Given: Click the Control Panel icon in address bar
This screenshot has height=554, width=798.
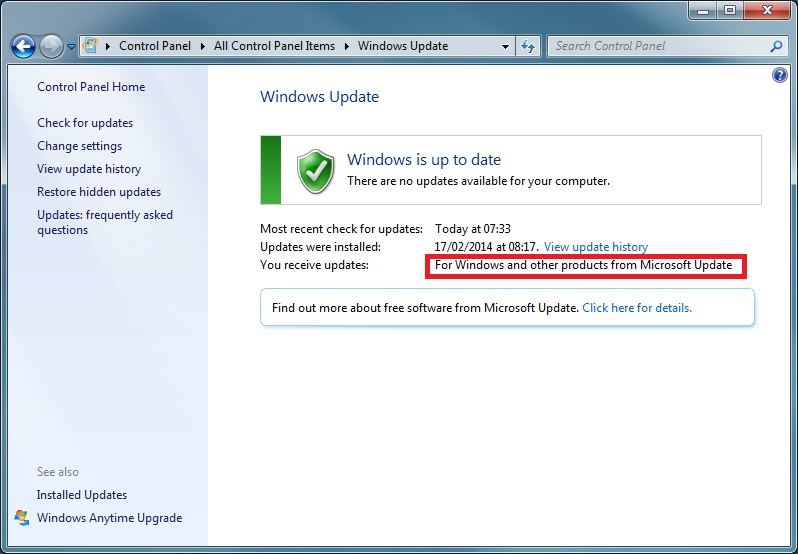Looking at the screenshot, I should tap(90, 46).
